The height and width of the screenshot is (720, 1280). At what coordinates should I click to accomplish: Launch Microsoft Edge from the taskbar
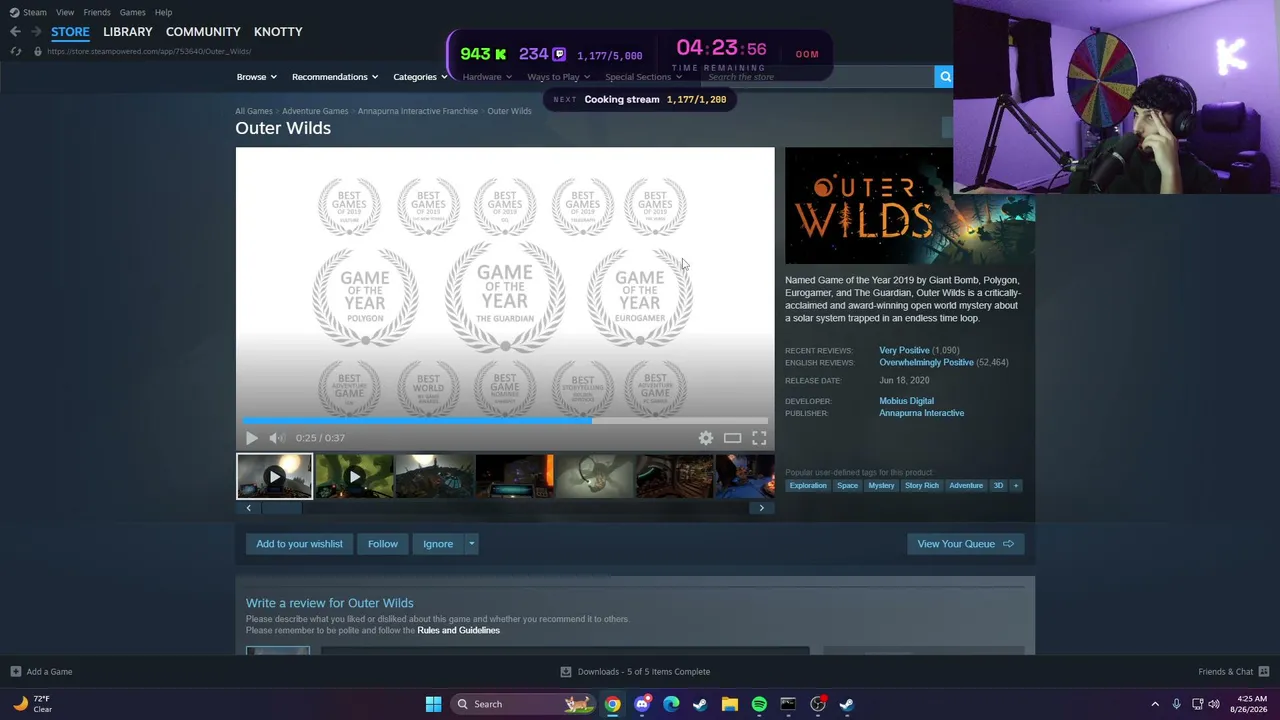671,704
